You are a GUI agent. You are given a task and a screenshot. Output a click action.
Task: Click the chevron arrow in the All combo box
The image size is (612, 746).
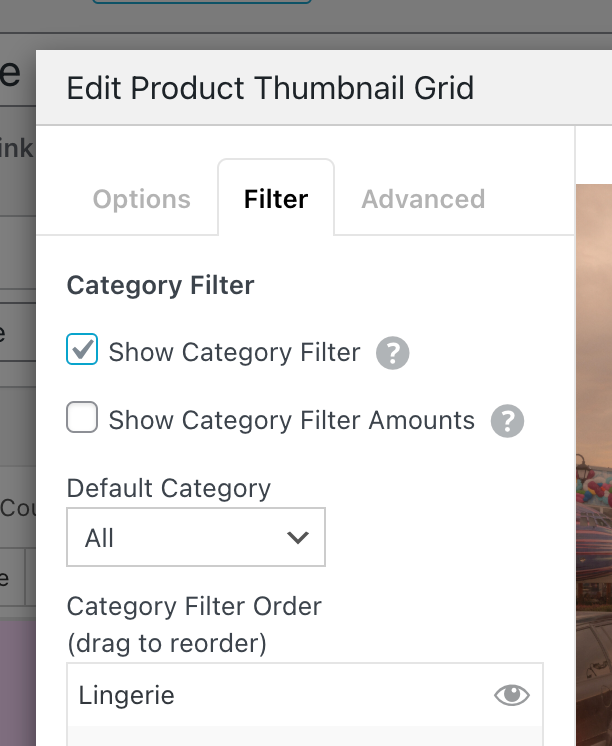pyautogui.click(x=297, y=538)
